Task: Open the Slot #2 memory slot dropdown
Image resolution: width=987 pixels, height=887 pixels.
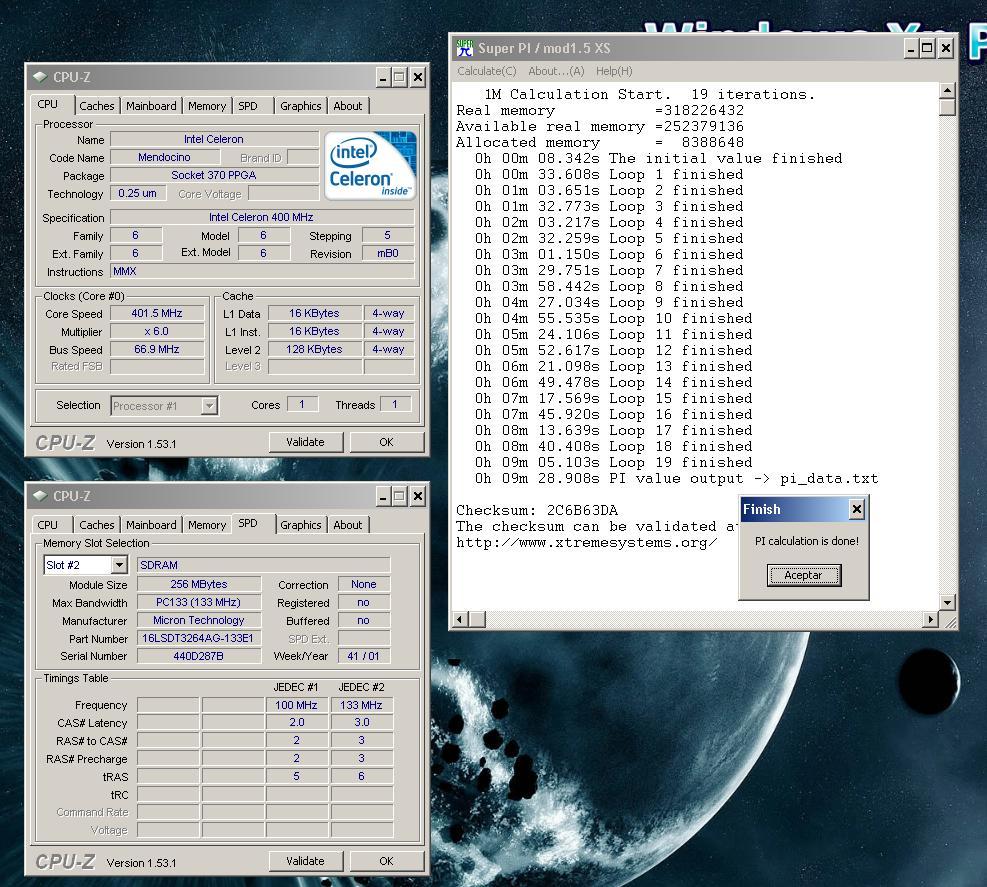Action: (119, 565)
